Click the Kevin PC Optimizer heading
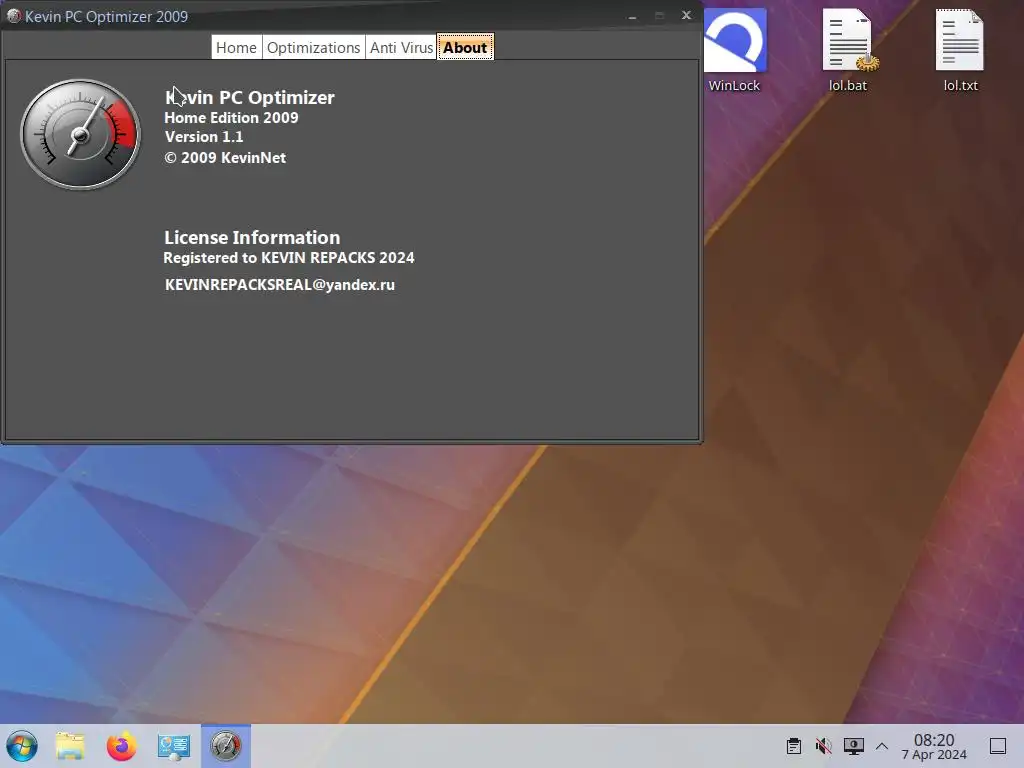The width and height of the screenshot is (1024, 768). [249, 97]
